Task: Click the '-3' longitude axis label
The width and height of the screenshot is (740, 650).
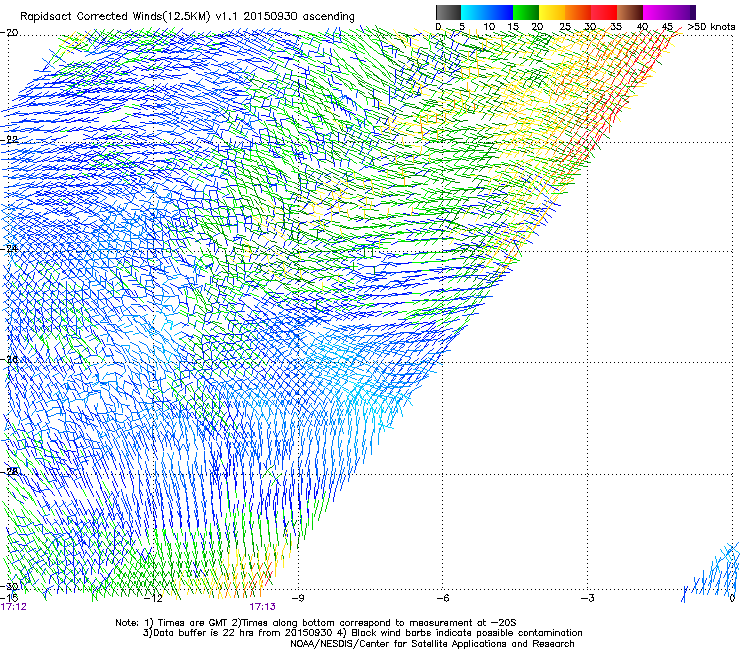Action: pyautogui.click(x=588, y=598)
